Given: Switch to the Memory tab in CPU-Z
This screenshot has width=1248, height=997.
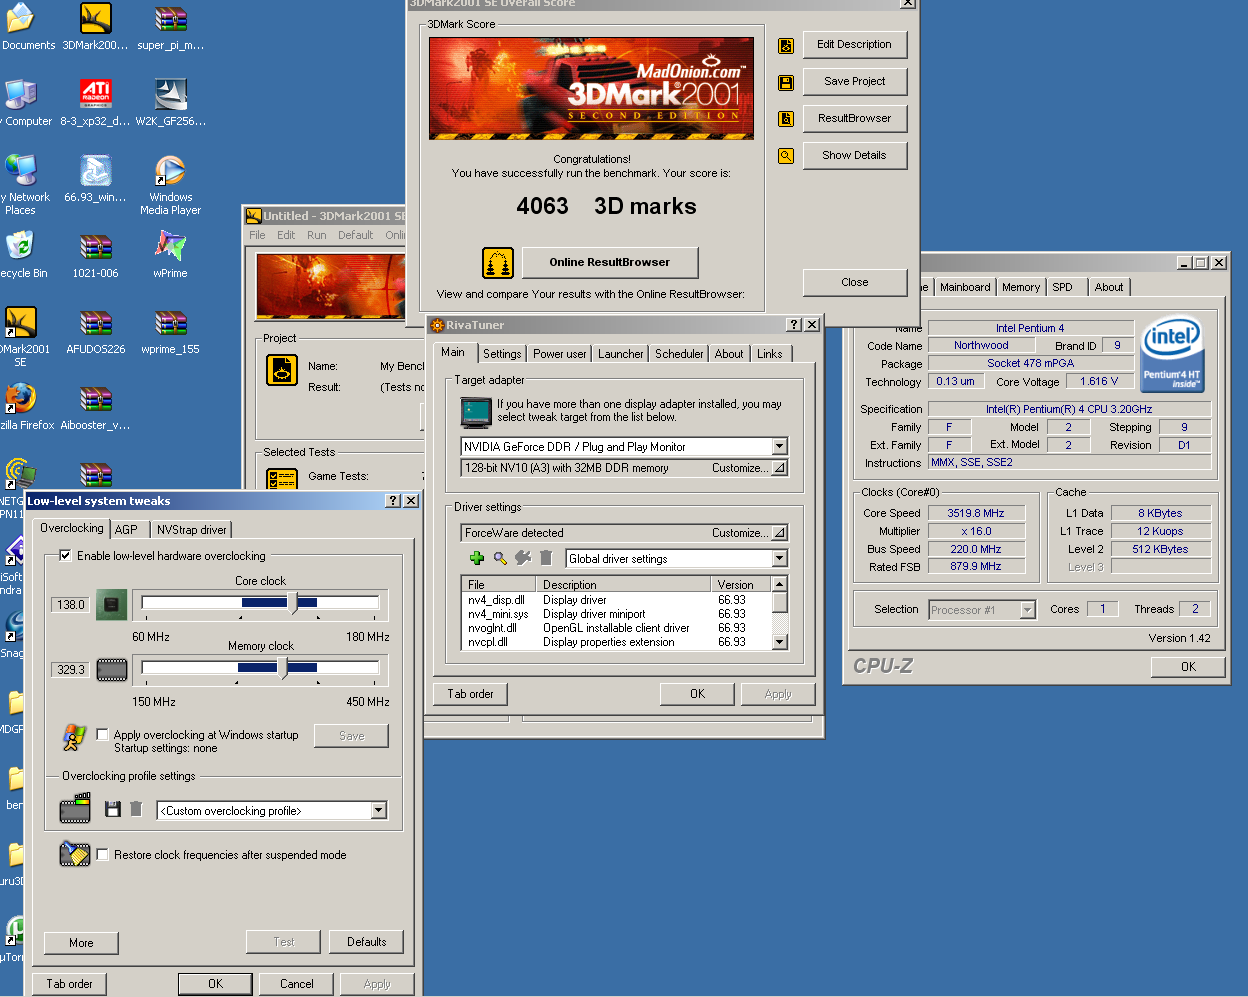Looking at the screenshot, I should tap(1021, 287).
